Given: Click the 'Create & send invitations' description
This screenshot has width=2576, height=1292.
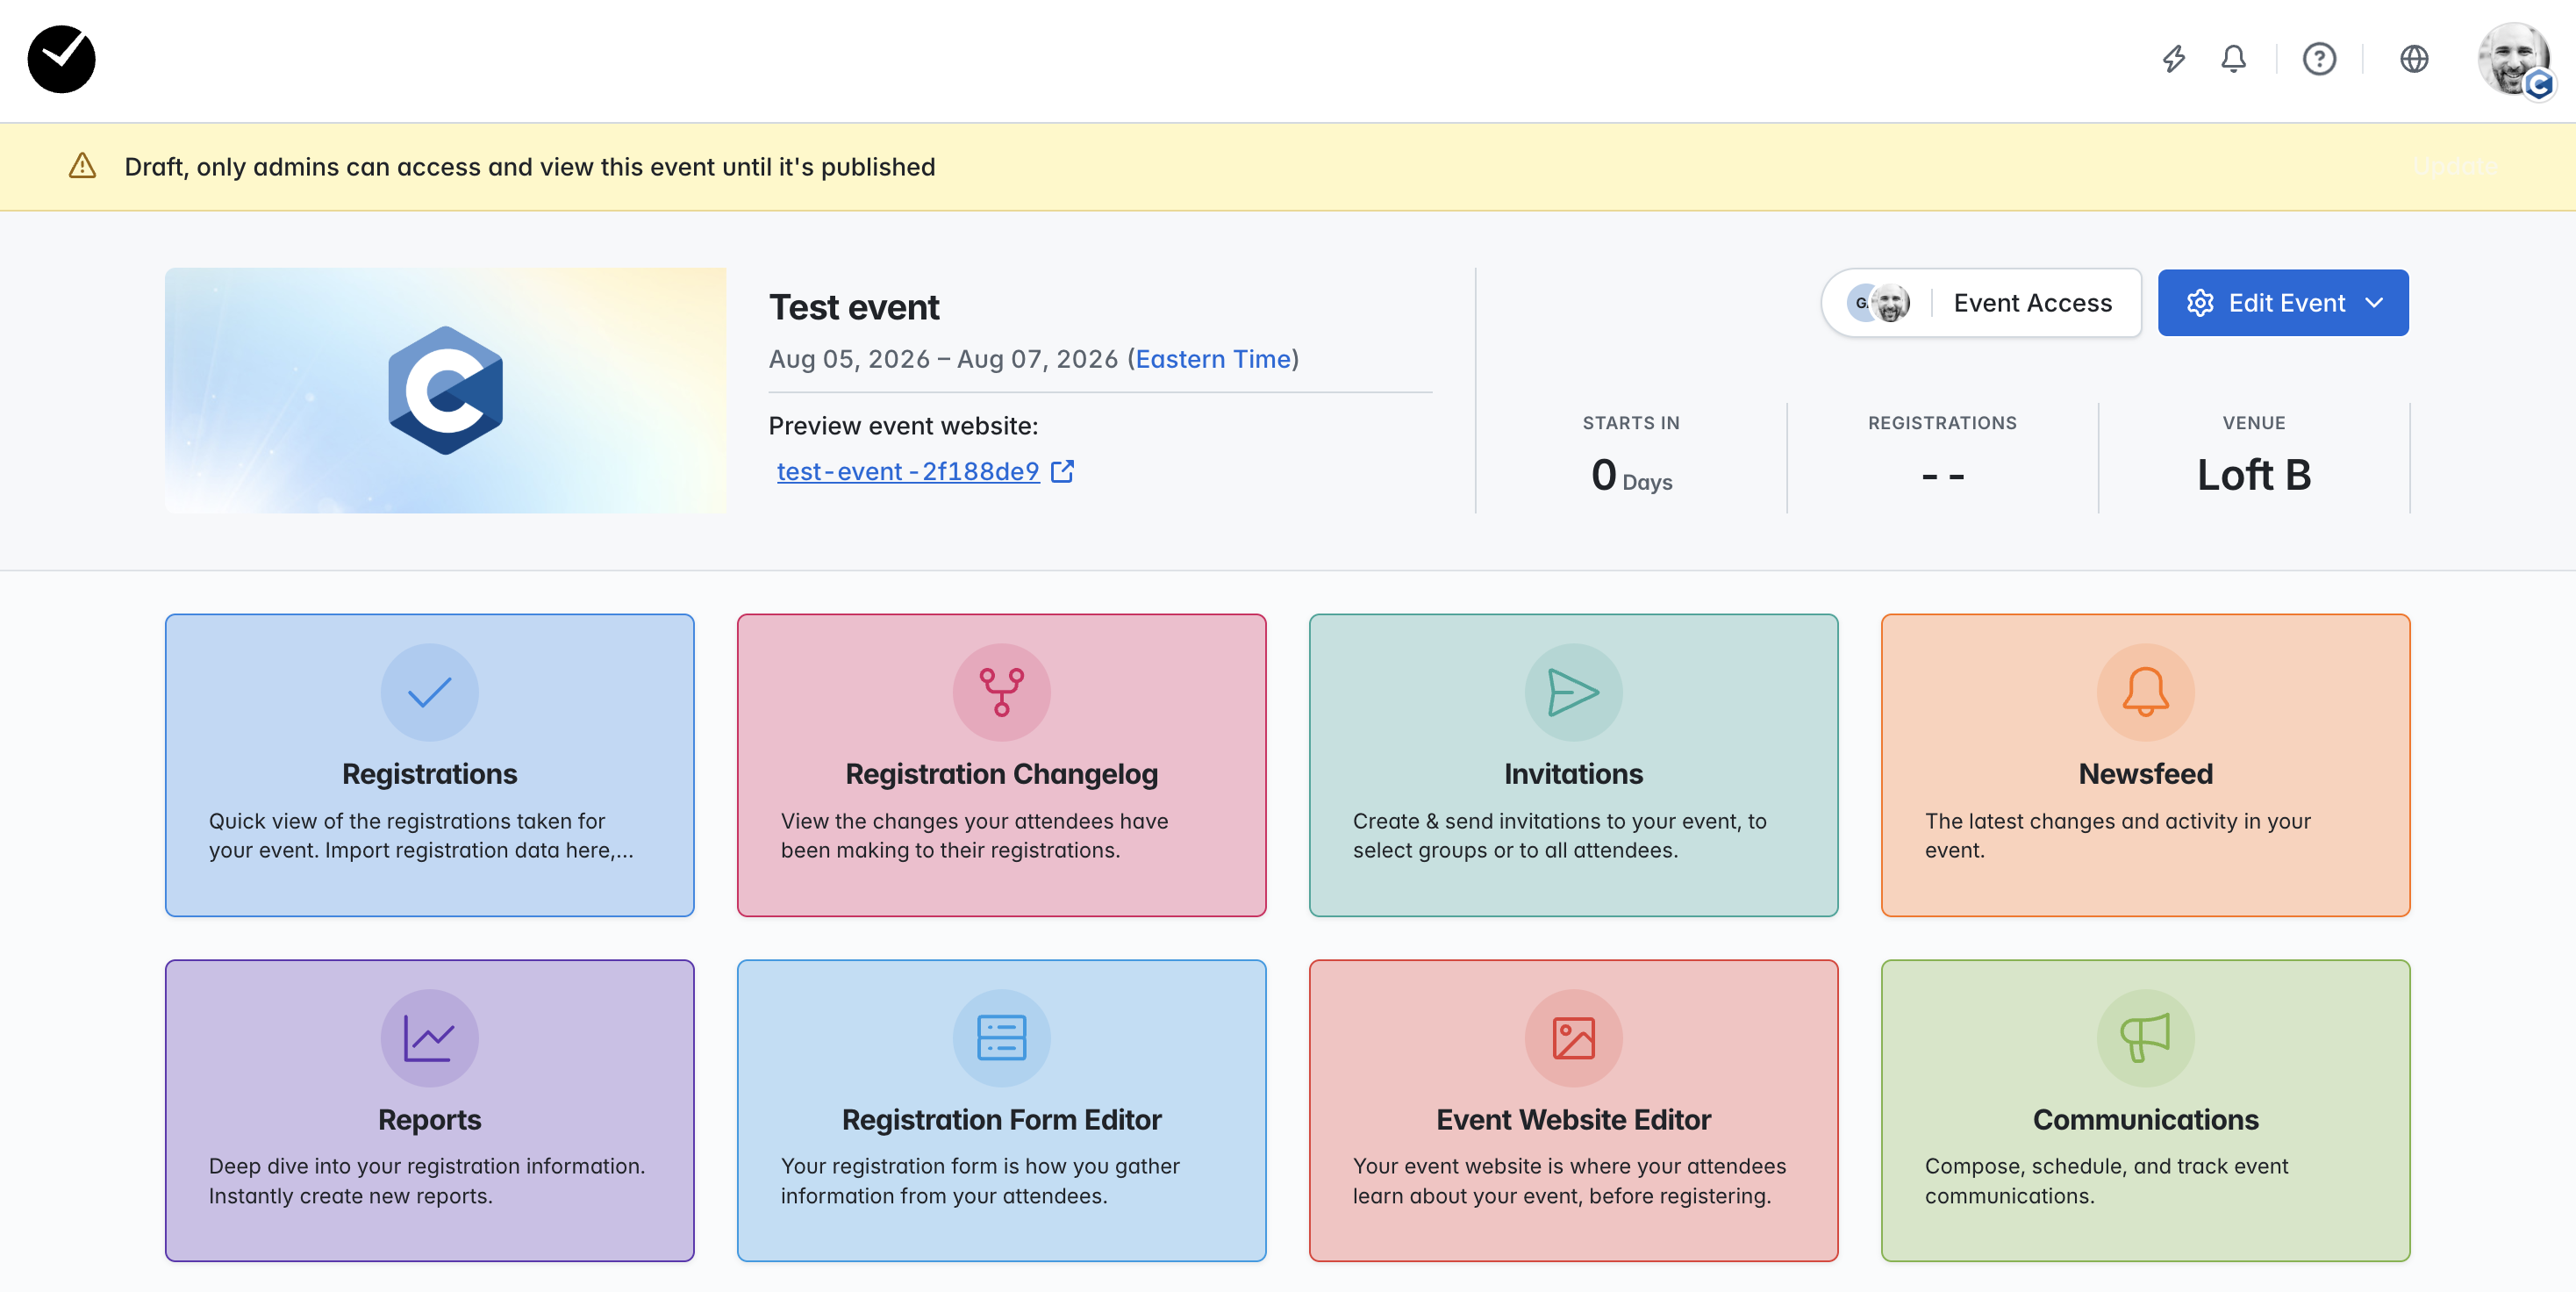Looking at the screenshot, I should click(x=1559, y=835).
